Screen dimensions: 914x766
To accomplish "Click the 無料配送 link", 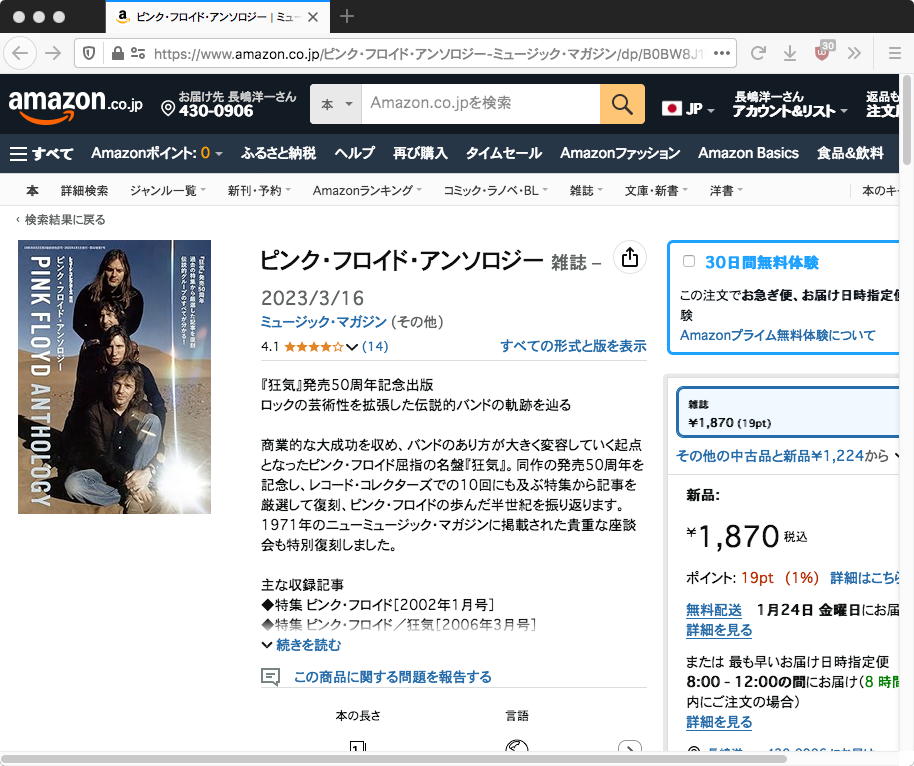I will (713, 610).
